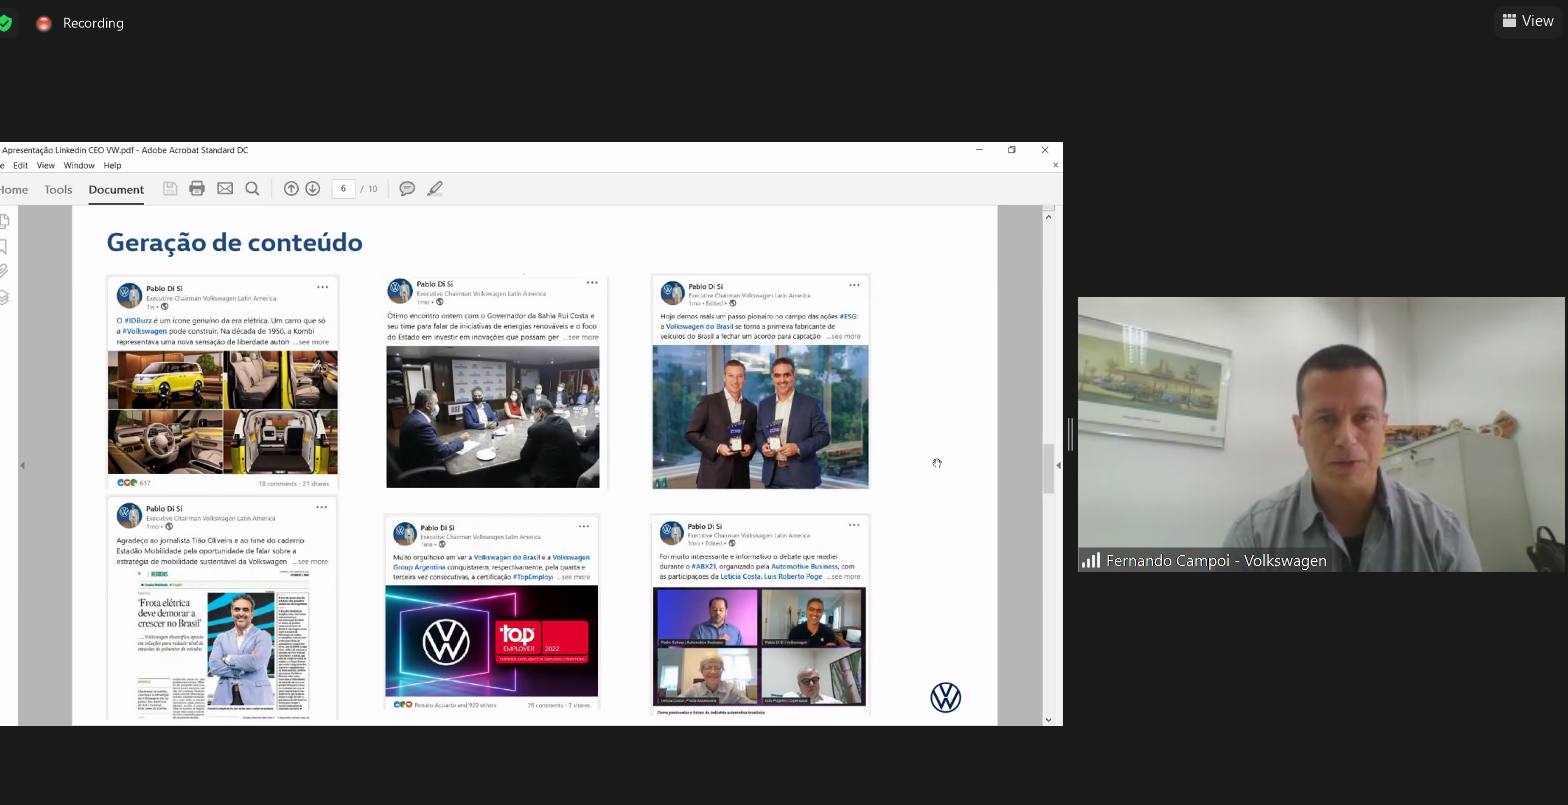Click the page number input field
Viewport: 1568px width, 805px height.
[343, 189]
